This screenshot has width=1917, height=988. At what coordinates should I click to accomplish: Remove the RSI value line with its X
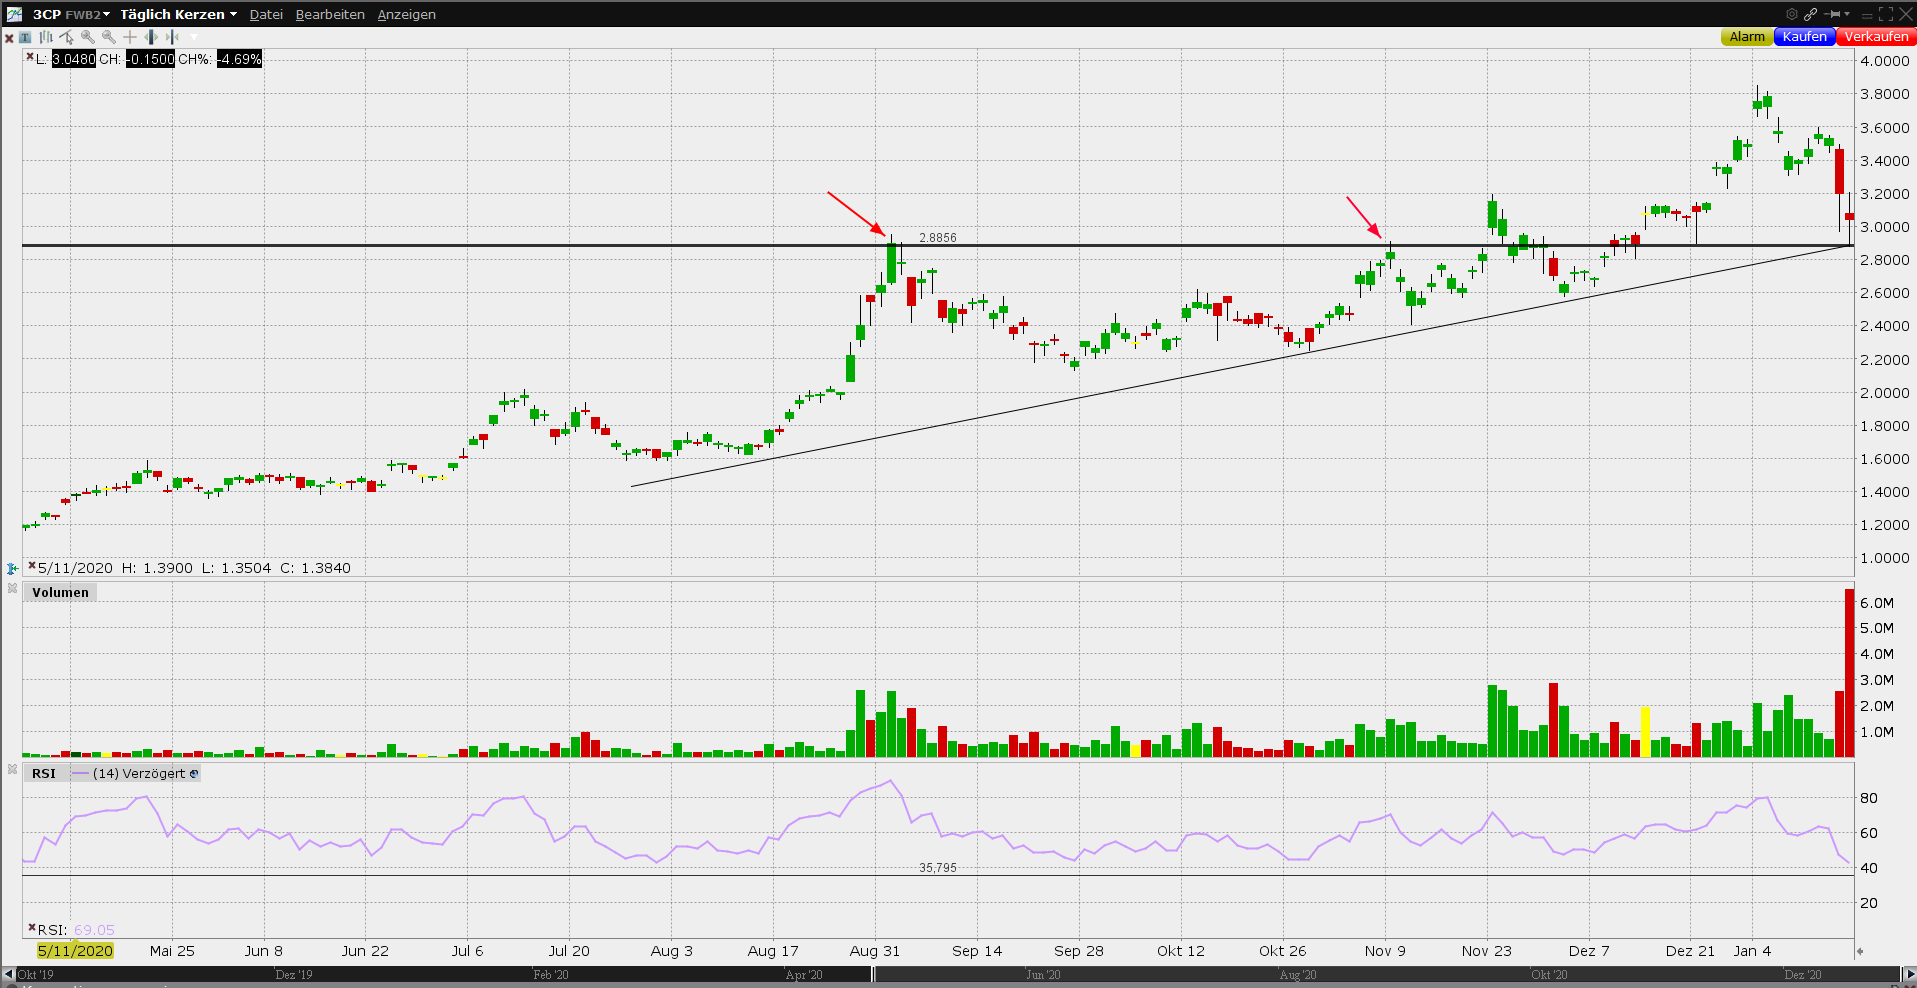tap(32, 928)
